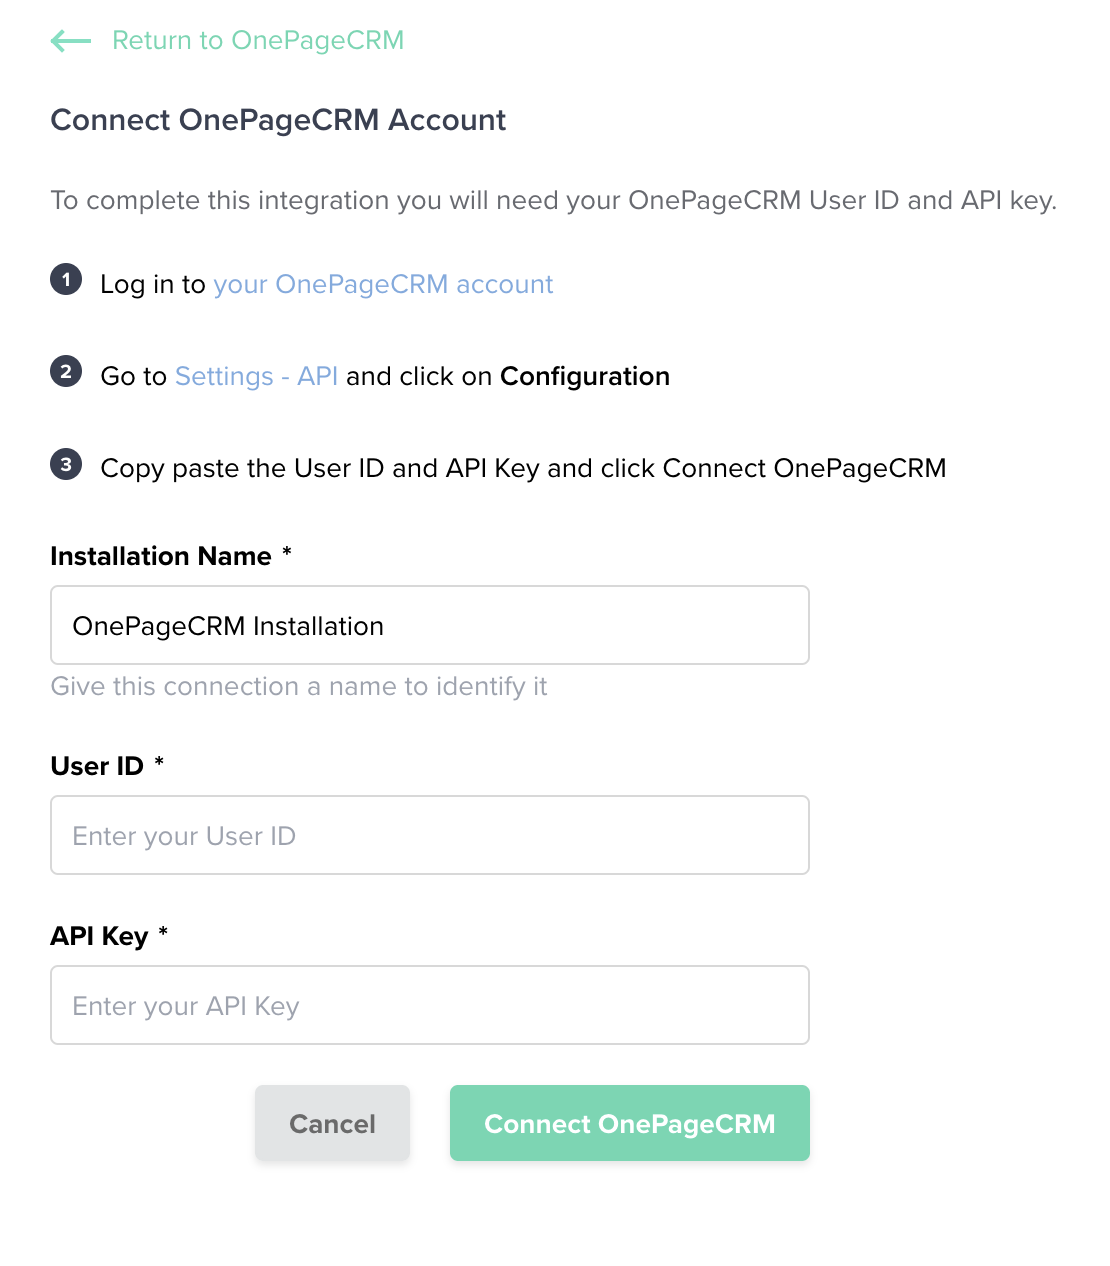
Task: Click the Configuration bold text in step 2
Action: click(x=584, y=376)
